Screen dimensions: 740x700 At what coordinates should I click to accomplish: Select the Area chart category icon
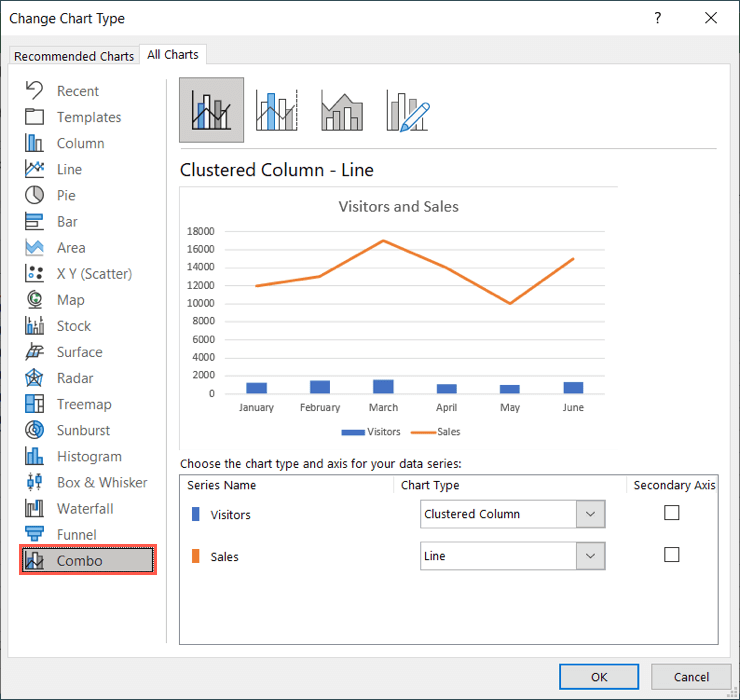(x=34, y=247)
